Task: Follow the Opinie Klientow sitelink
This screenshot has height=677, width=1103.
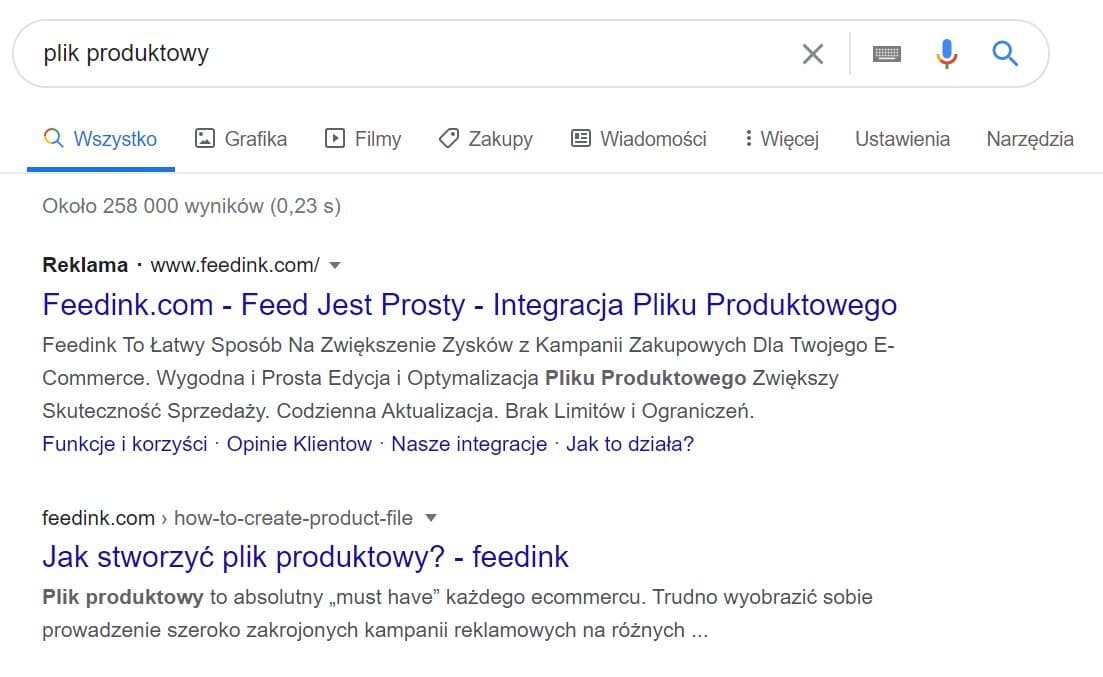Action: point(299,444)
